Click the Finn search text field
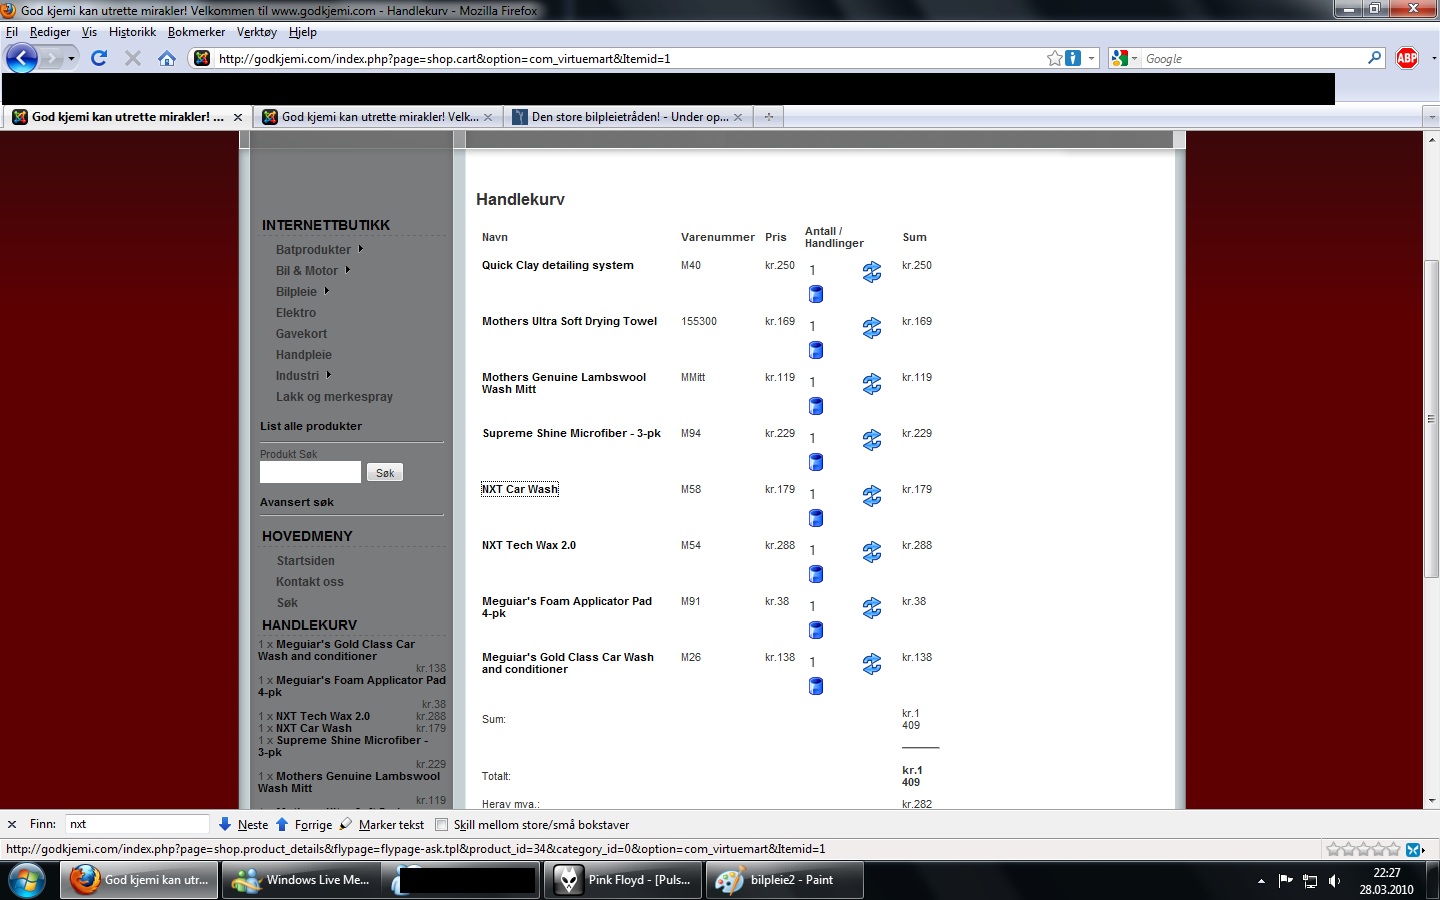The height and width of the screenshot is (900, 1440). [137, 824]
